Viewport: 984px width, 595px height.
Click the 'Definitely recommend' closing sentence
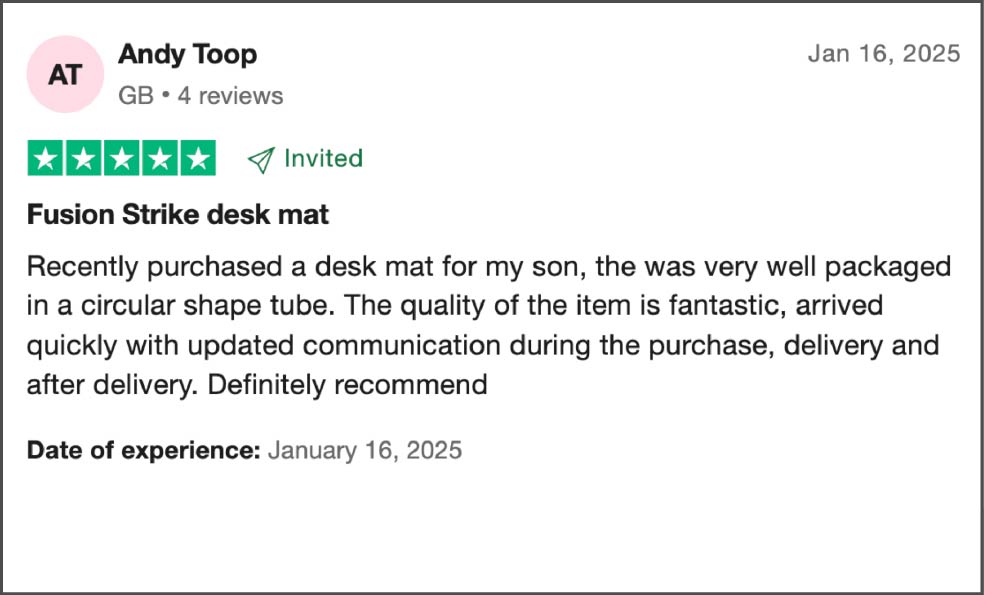pos(347,384)
